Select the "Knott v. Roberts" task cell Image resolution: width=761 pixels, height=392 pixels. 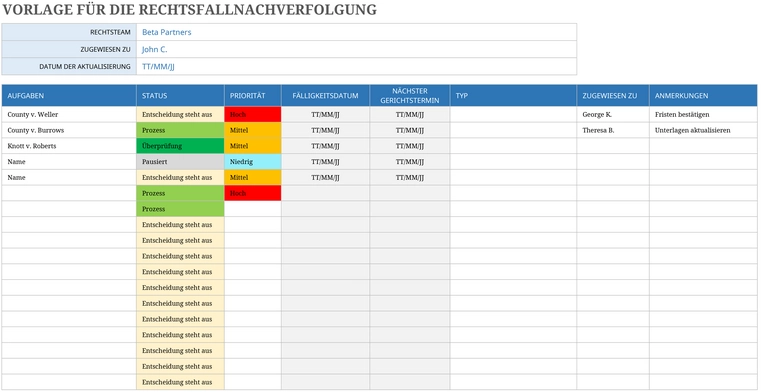coord(69,146)
